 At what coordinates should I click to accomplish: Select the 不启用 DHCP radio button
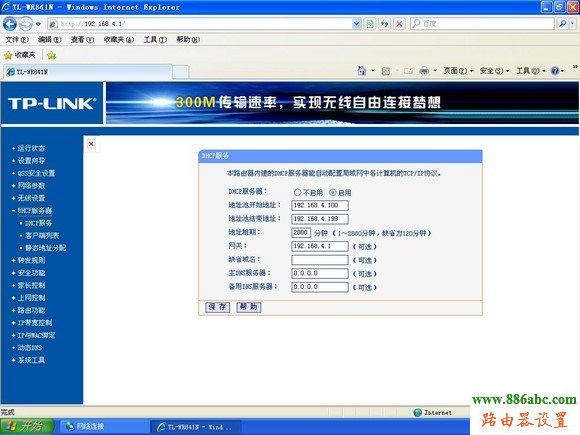pos(297,192)
